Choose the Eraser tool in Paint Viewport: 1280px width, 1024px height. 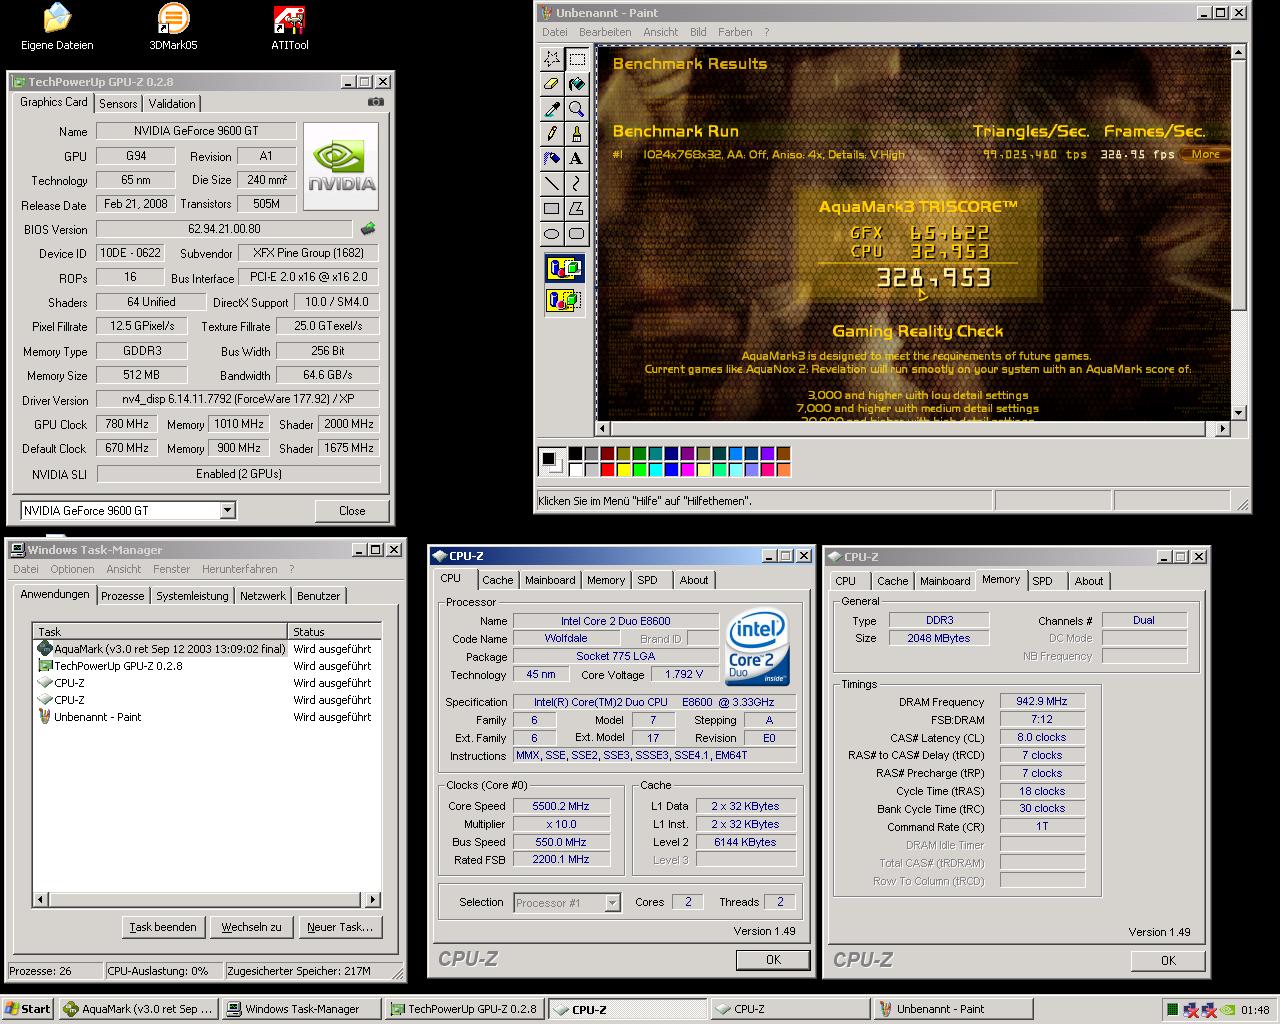[551, 84]
